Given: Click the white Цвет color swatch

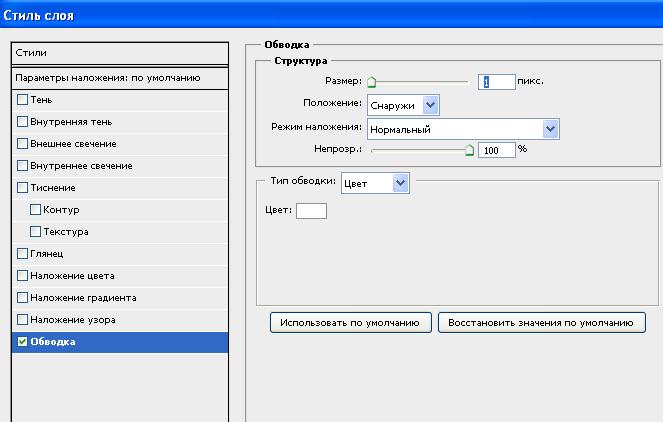Looking at the screenshot, I should pyautogui.click(x=311, y=210).
